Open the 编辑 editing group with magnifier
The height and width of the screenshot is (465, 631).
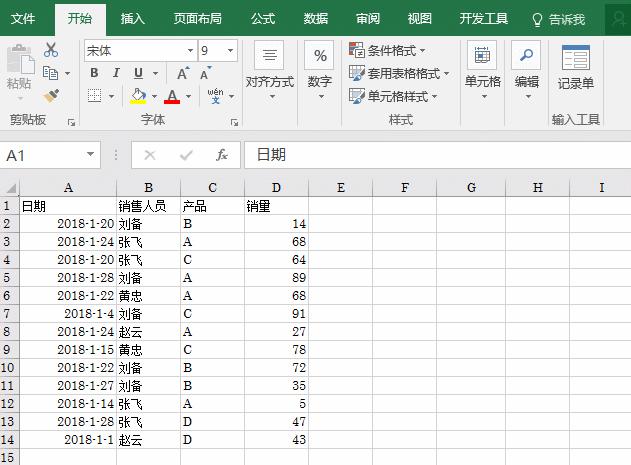point(527,71)
